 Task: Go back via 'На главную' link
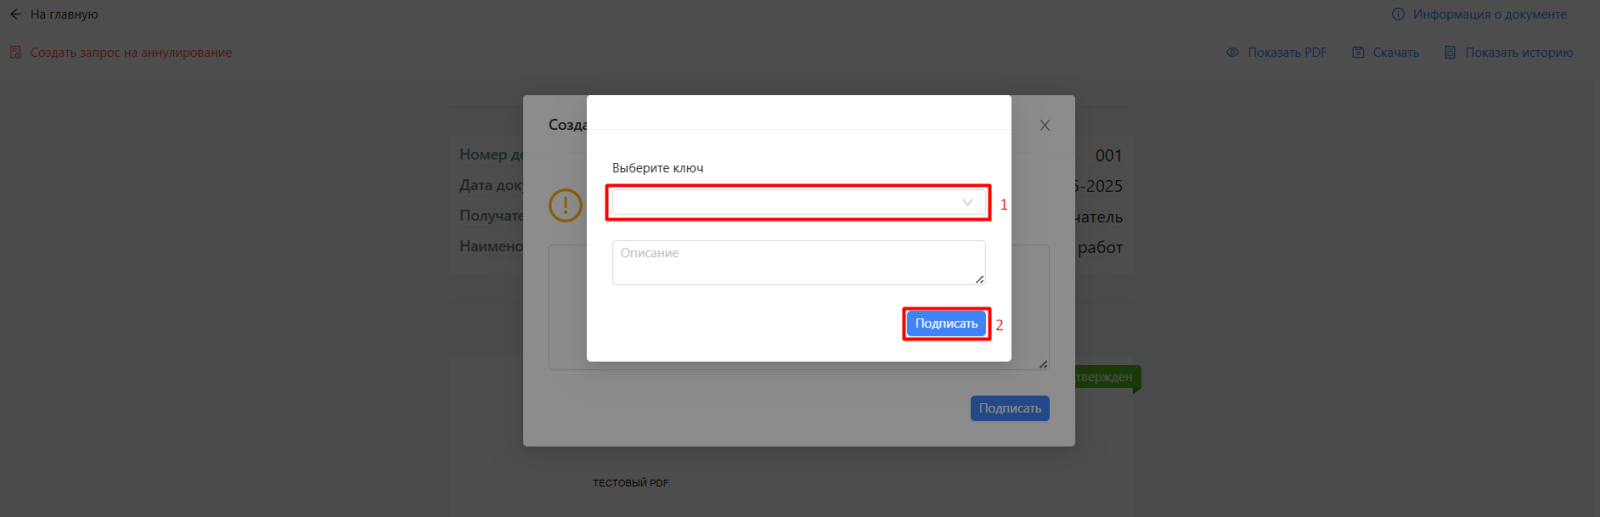click(64, 14)
